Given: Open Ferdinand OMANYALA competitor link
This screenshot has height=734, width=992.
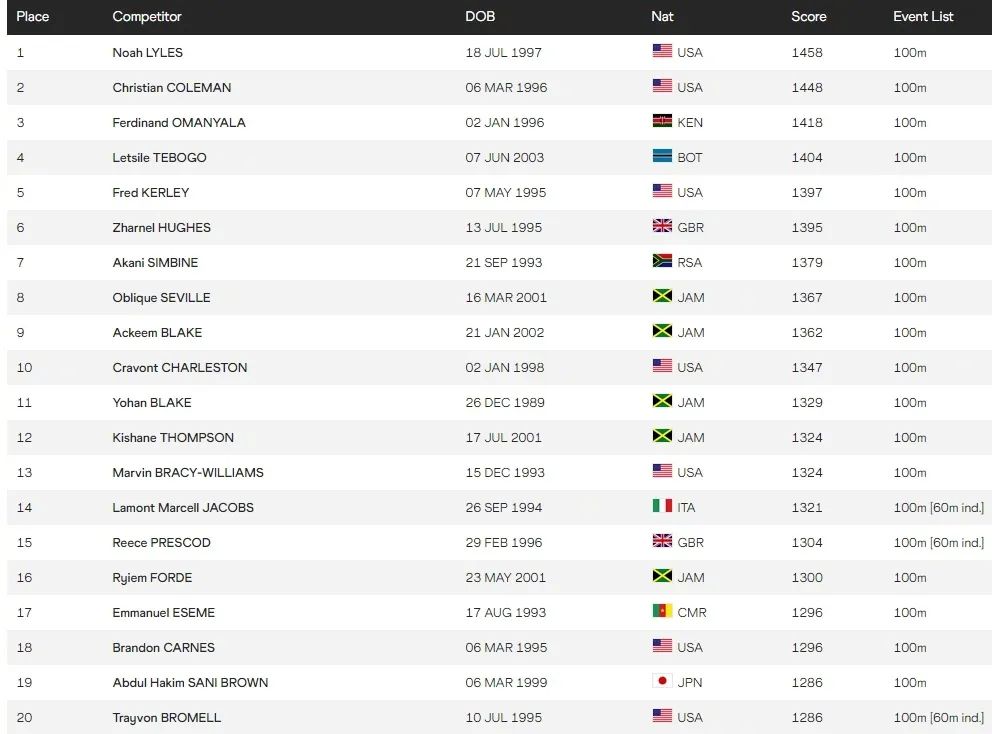Looking at the screenshot, I should click(179, 122).
